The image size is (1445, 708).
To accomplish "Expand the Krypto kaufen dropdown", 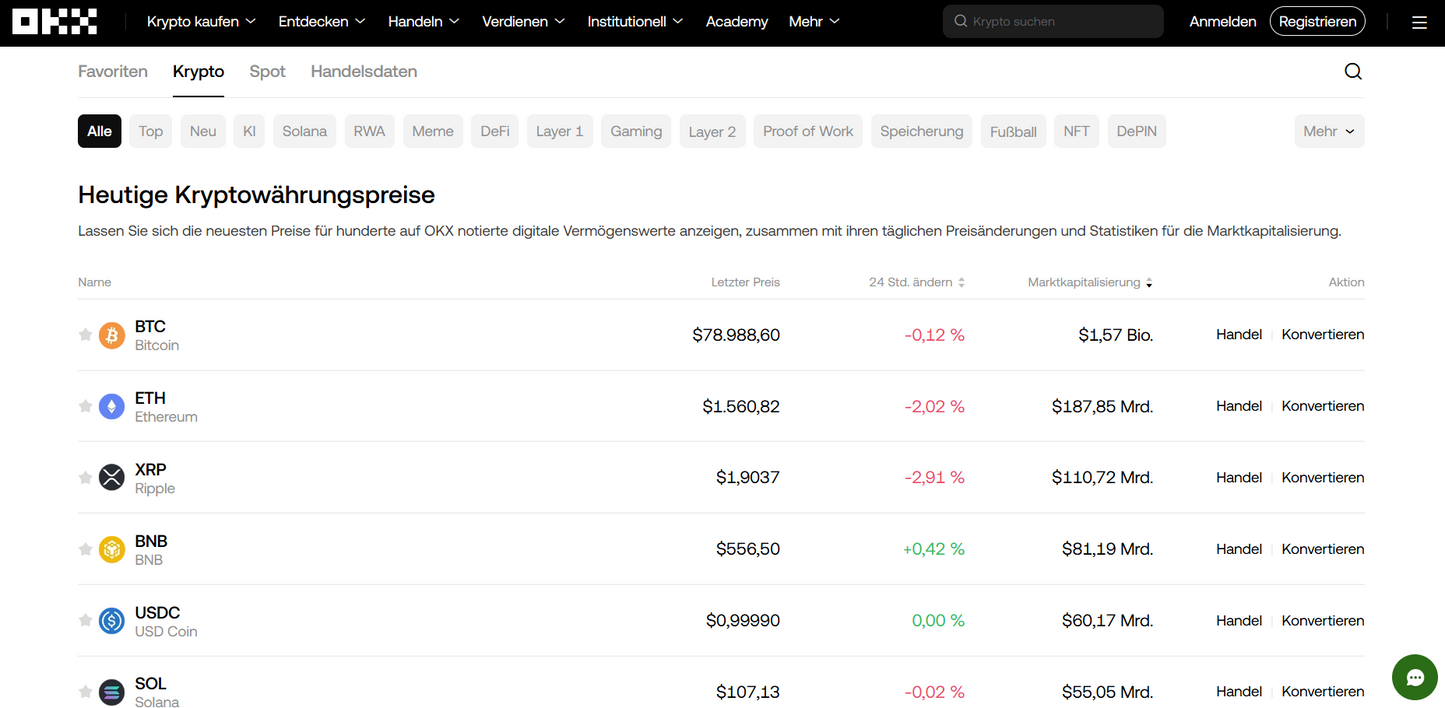I will (200, 20).
